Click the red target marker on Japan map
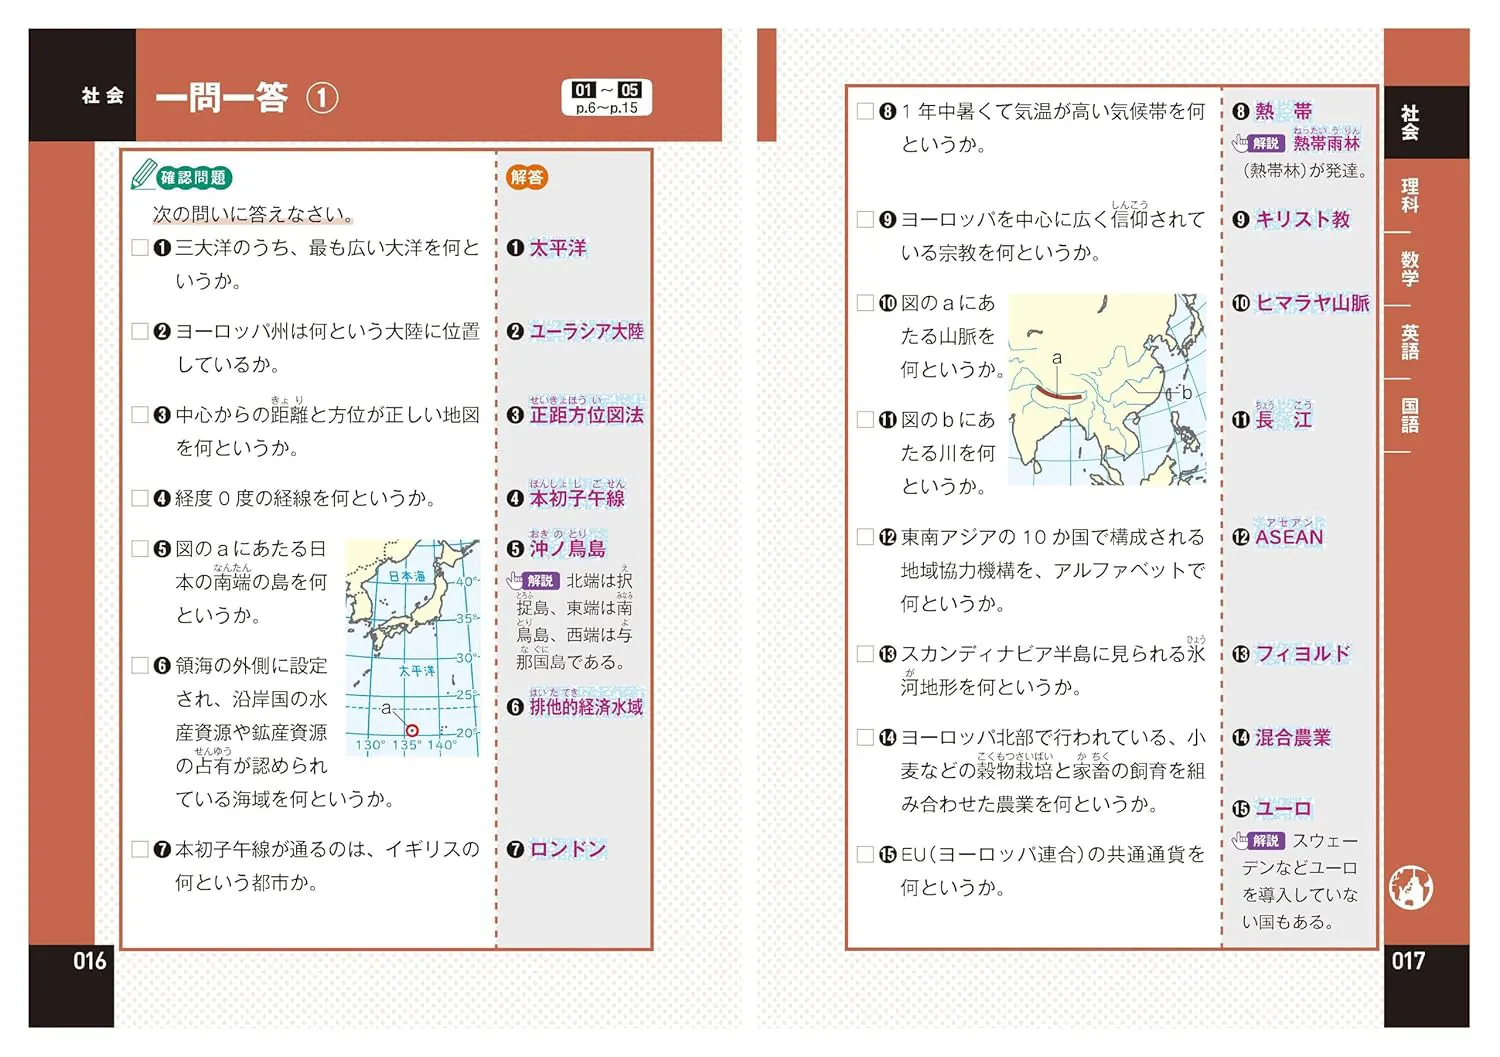 pyautogui.click(x=412, y=731)
